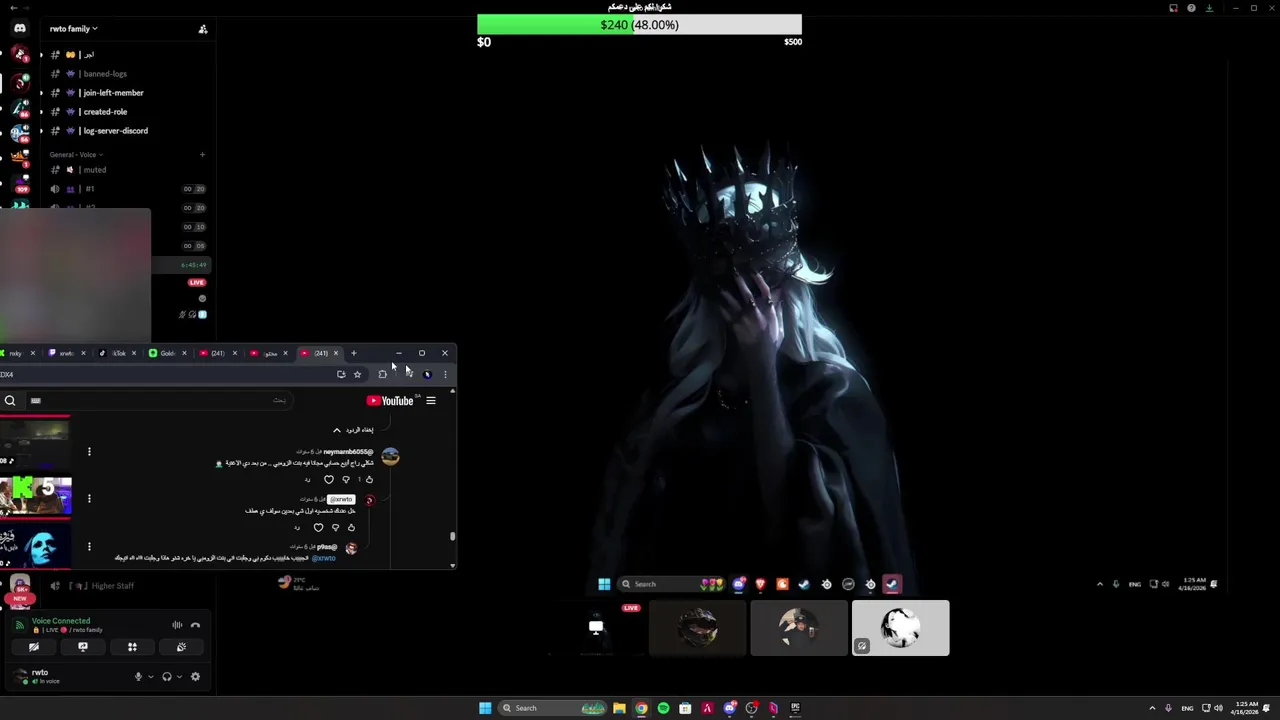This screenshot has width=1280, height=720.
Task: Select the LIVE screen share tile
Action: click(597, 628)
